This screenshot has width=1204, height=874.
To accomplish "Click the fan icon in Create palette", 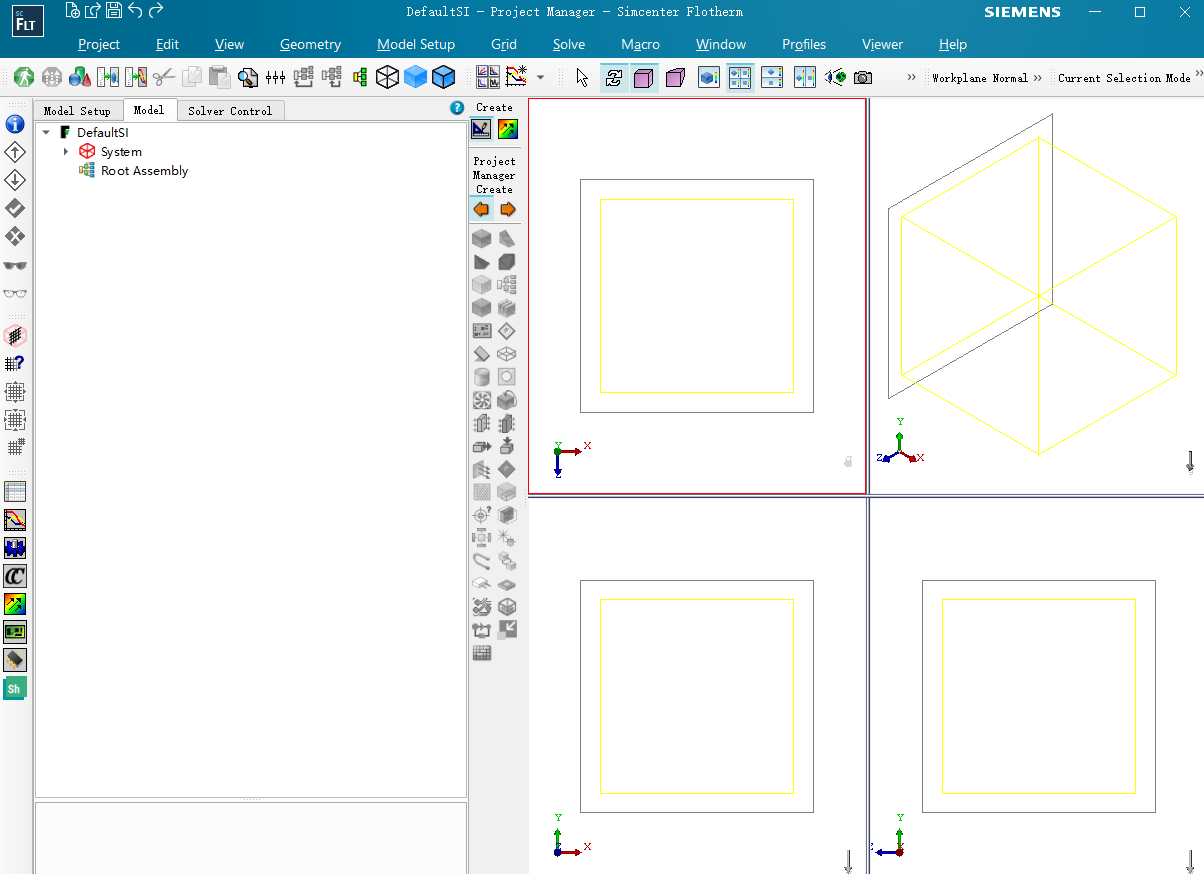I will click(x=481, y=400).
